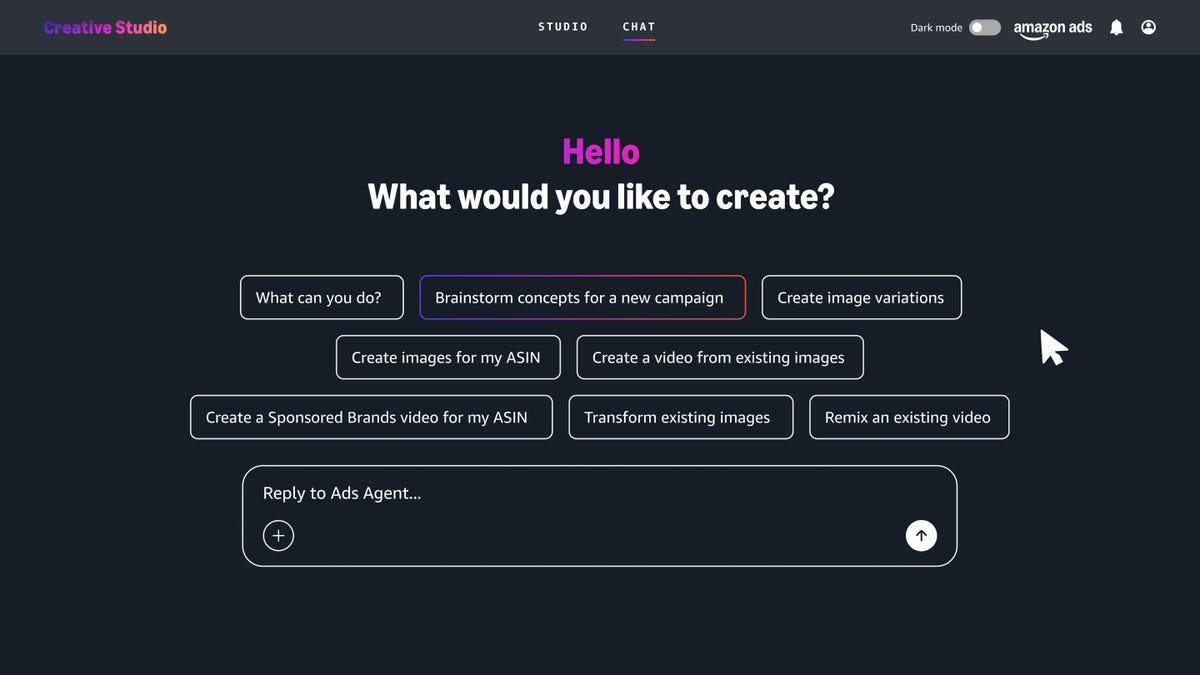Choose 'Create images for my ASIN'

click(447, 357)
